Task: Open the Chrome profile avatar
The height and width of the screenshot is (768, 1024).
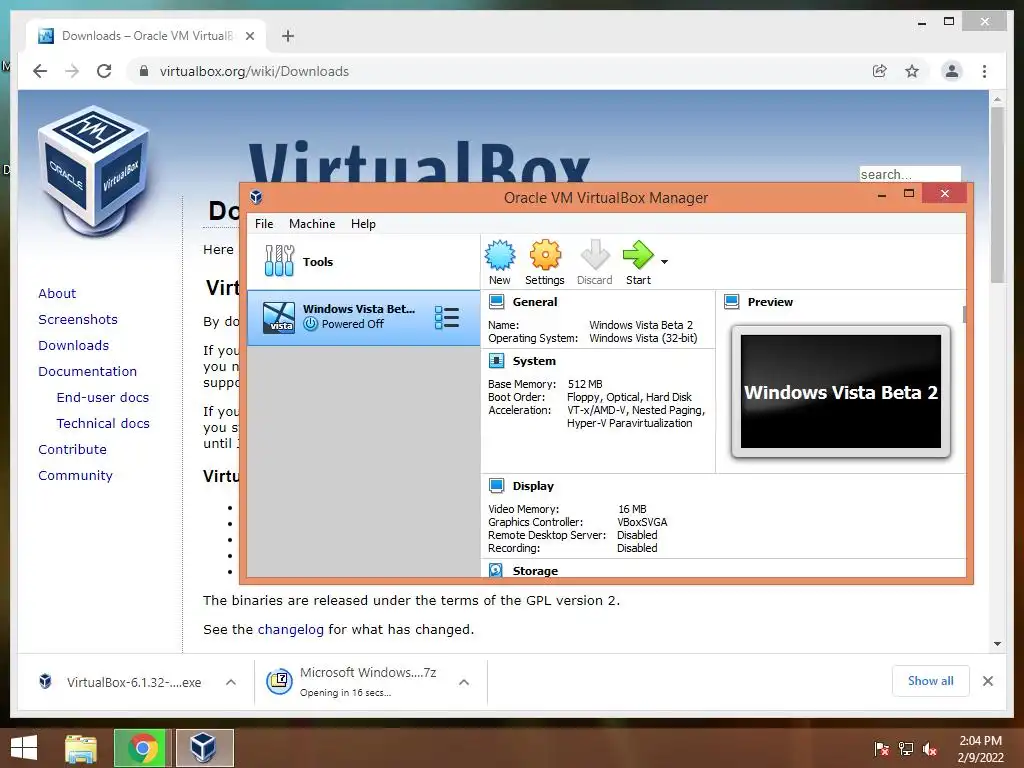Action: (x=952, y=71)
